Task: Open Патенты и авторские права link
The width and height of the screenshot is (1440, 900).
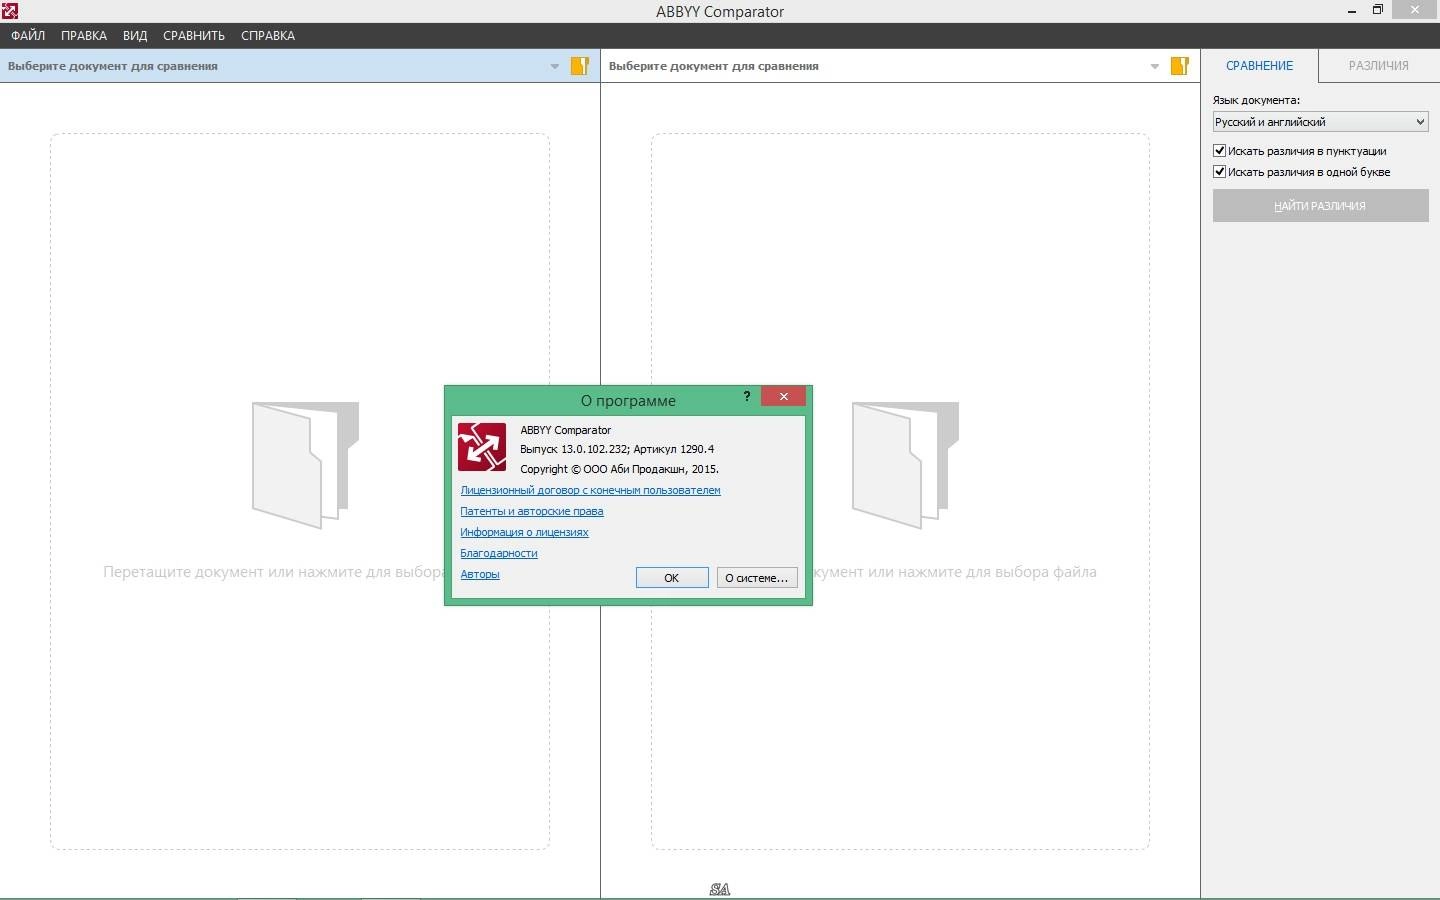Action: (532, 511)
